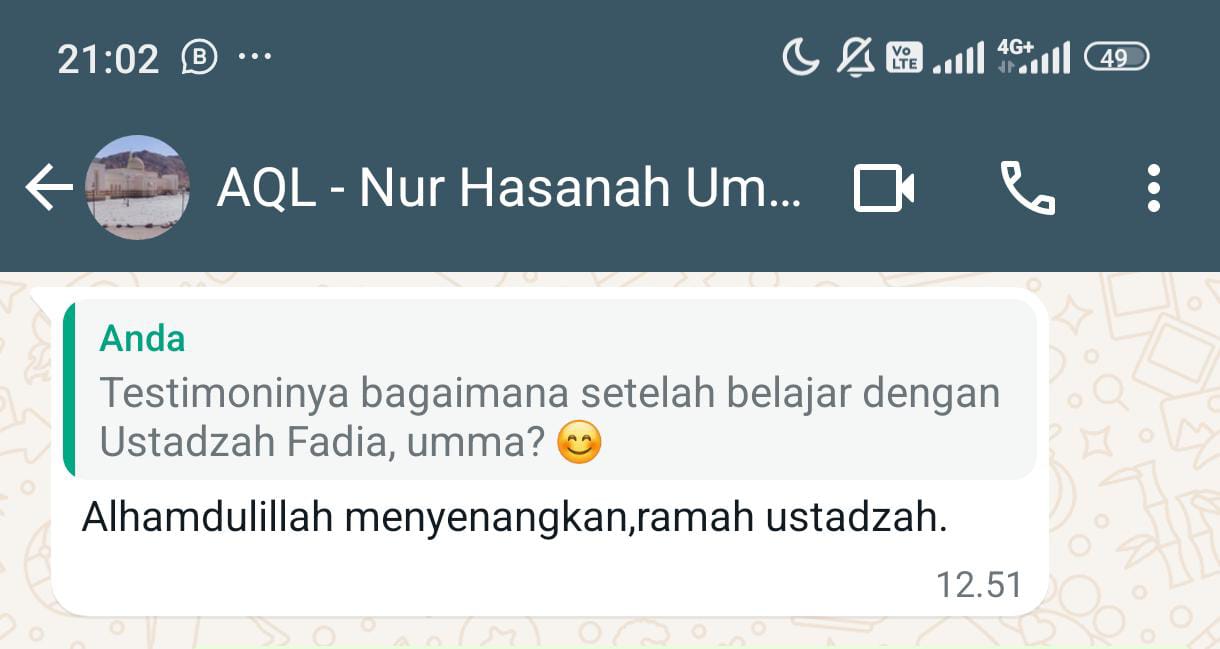Tap the smiling emoji in quoted message
This screenshot has height=649, width=1220.
[x=579, y=443]
